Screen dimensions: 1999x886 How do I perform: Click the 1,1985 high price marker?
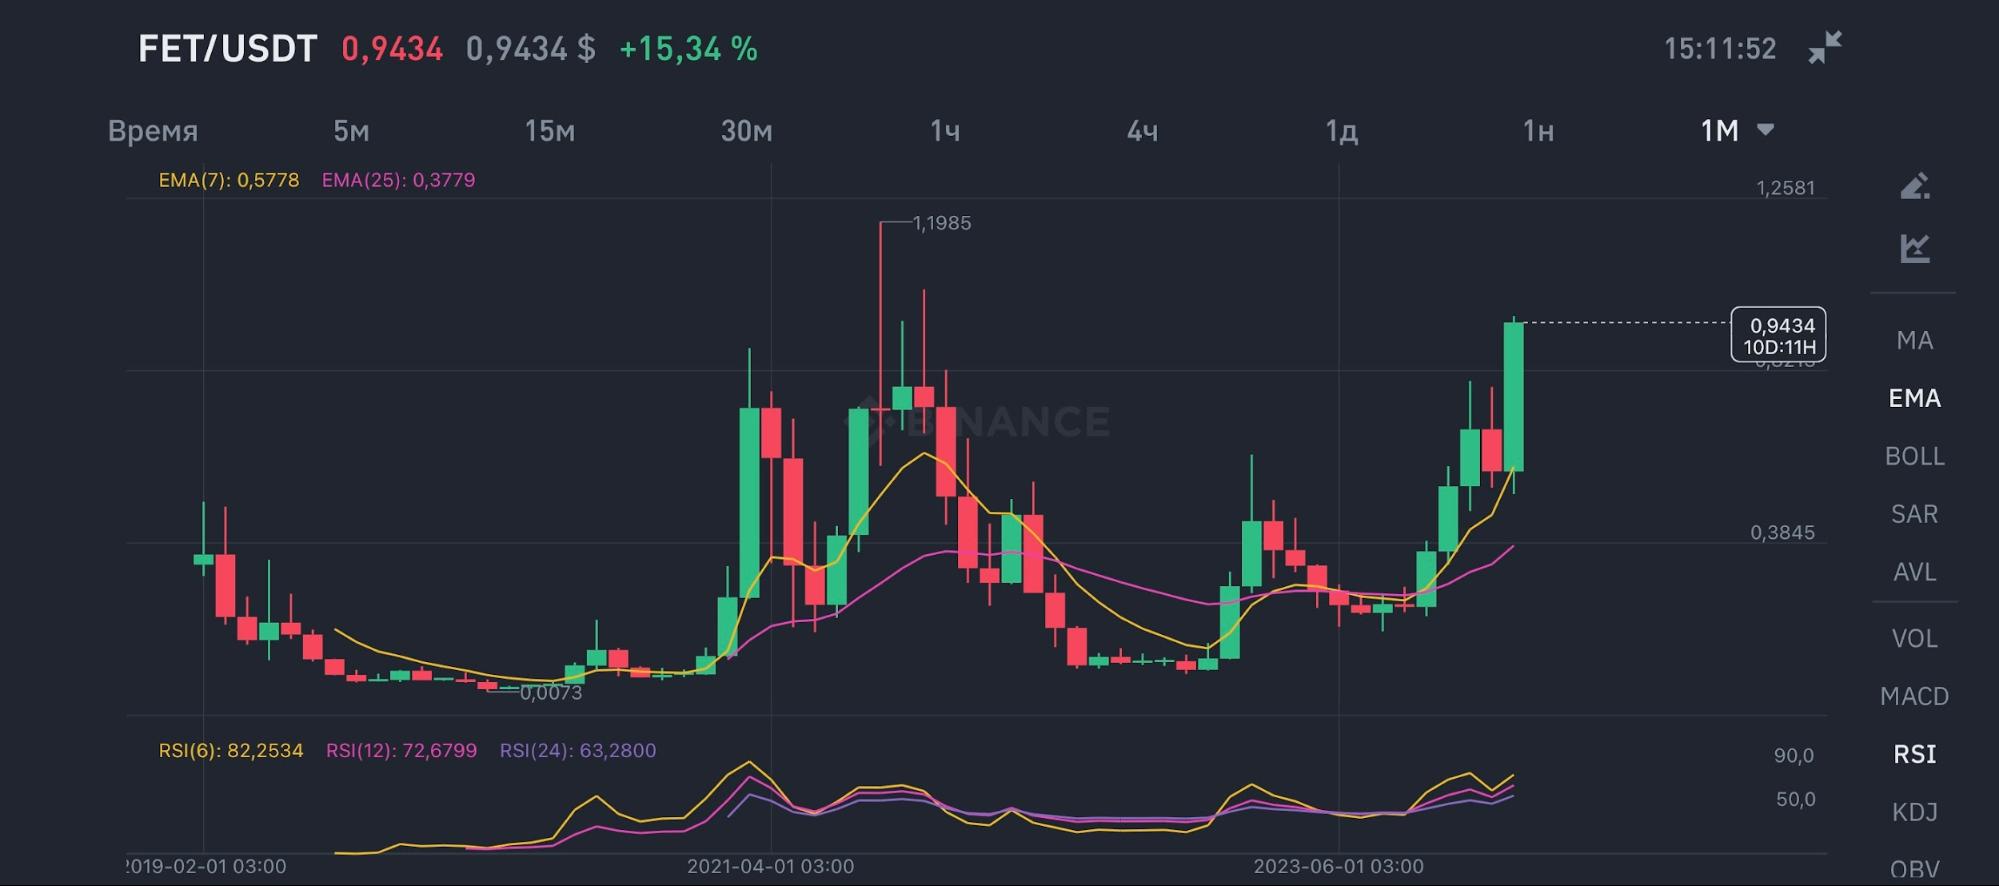coord(942,223)
